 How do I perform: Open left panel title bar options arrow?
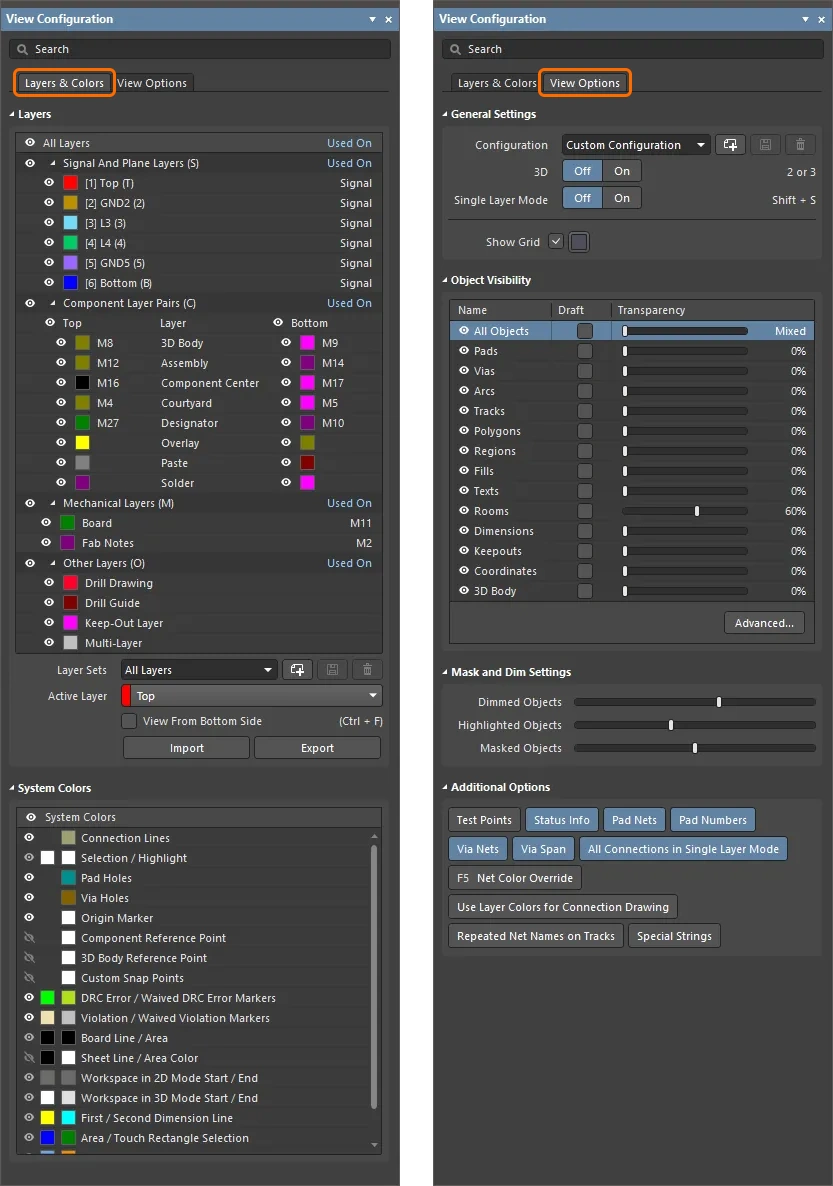(x=372, y=19)
